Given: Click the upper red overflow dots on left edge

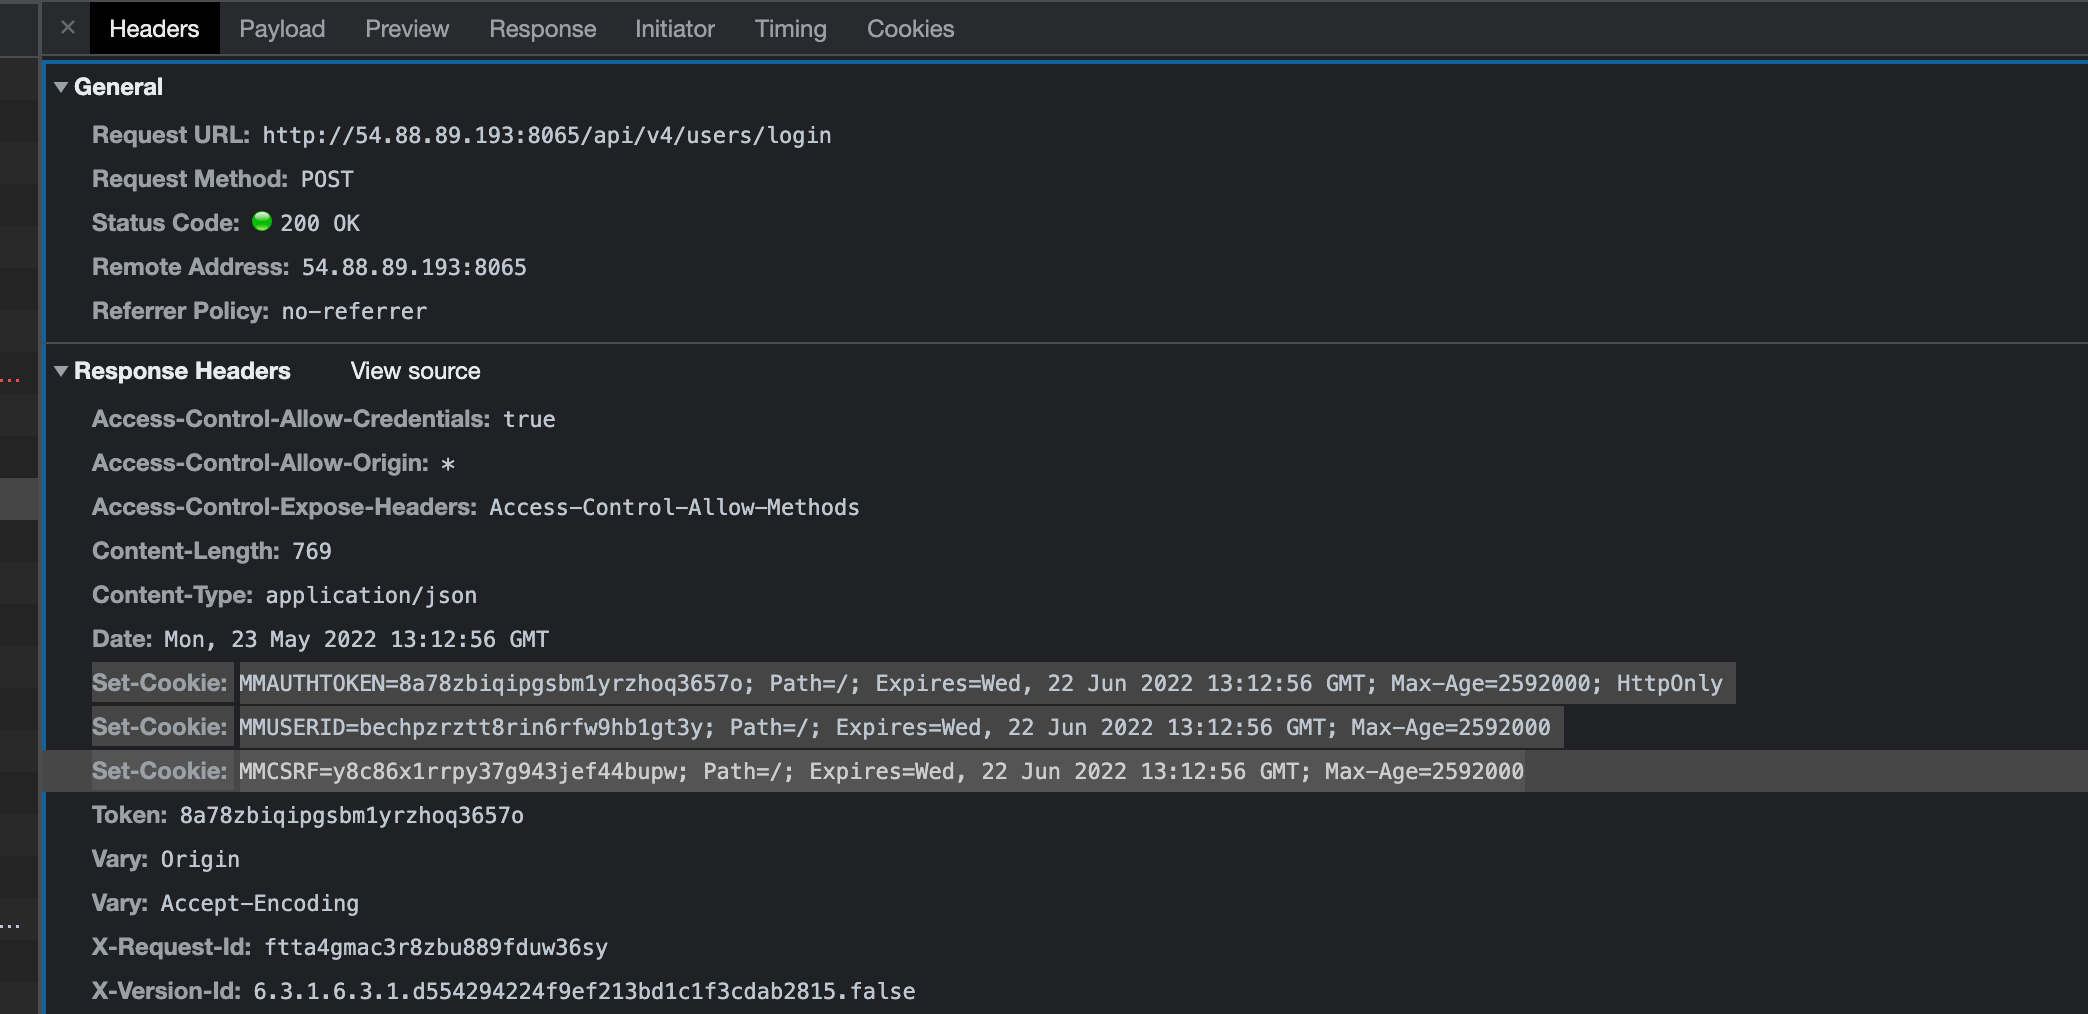Looking at the screenshot, I should tap(12, 380).
